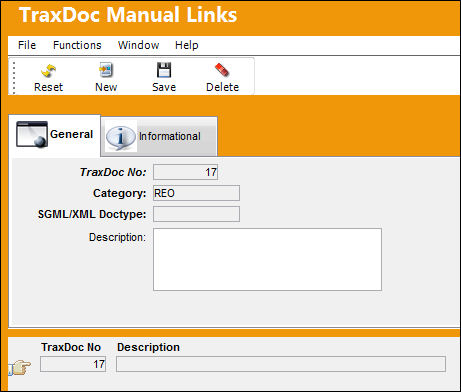Click inside the Description text area
461x392 pixels.
pos(267,259)
